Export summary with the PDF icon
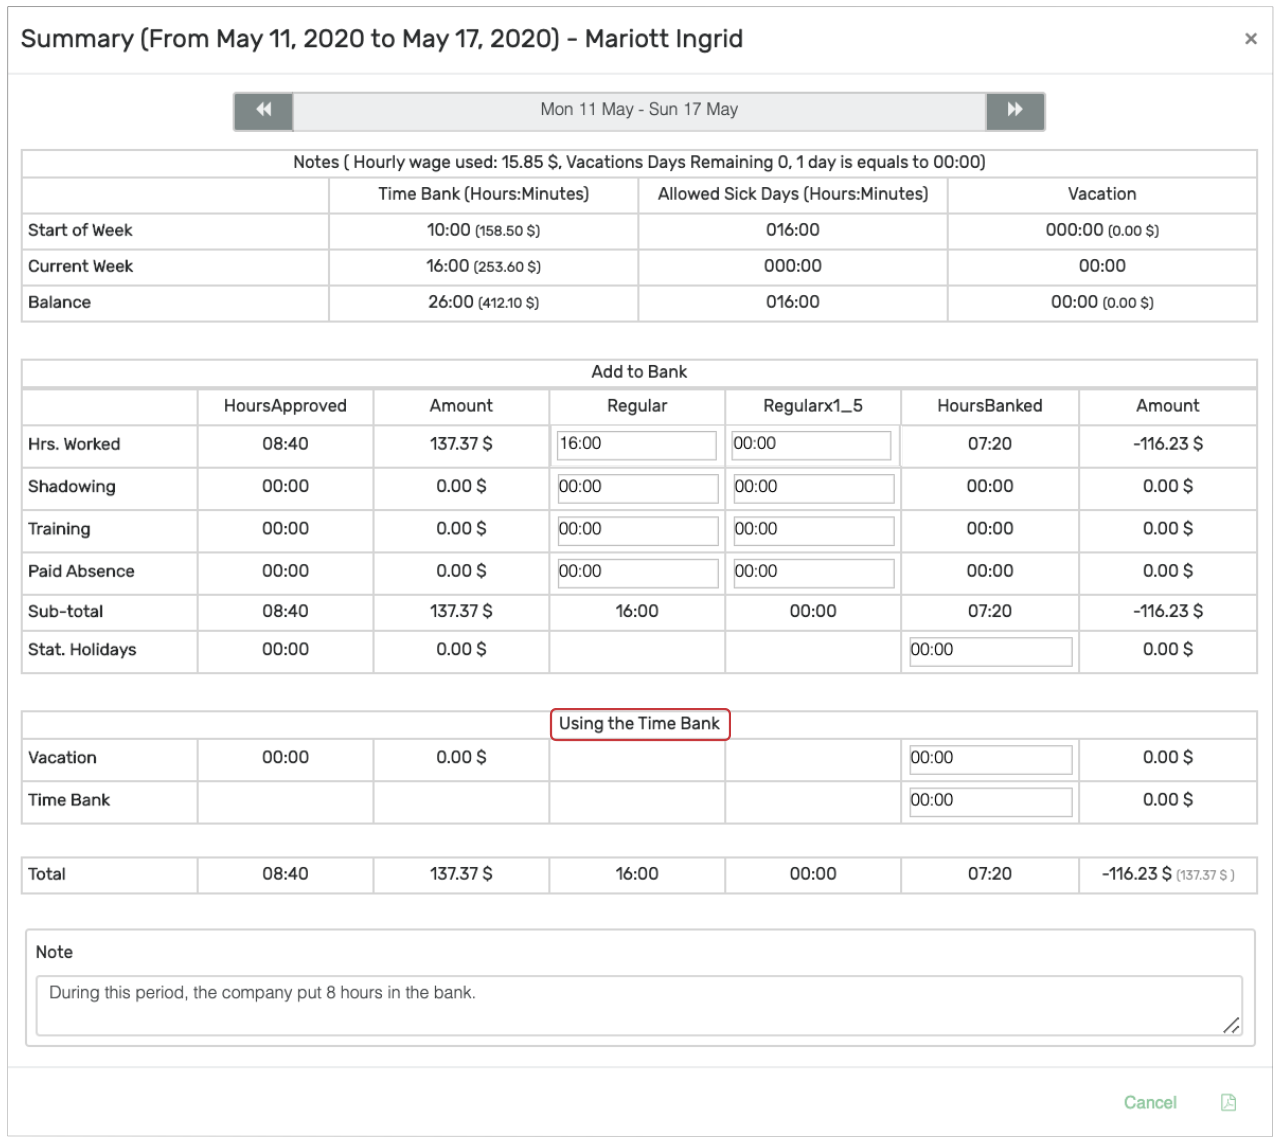The width and height of the screenshot is (1282, 1148). click(1228, 1102)
